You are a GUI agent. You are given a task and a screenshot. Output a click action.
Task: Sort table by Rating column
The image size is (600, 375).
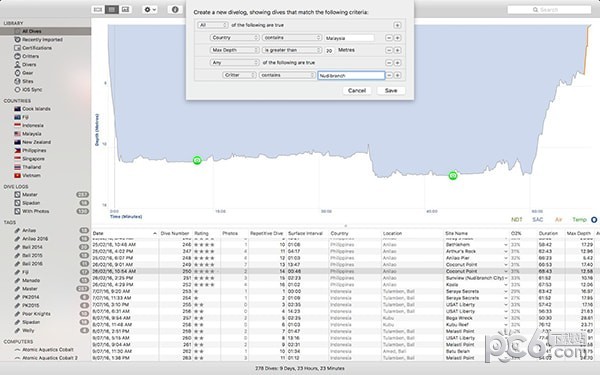coord(201,233)
